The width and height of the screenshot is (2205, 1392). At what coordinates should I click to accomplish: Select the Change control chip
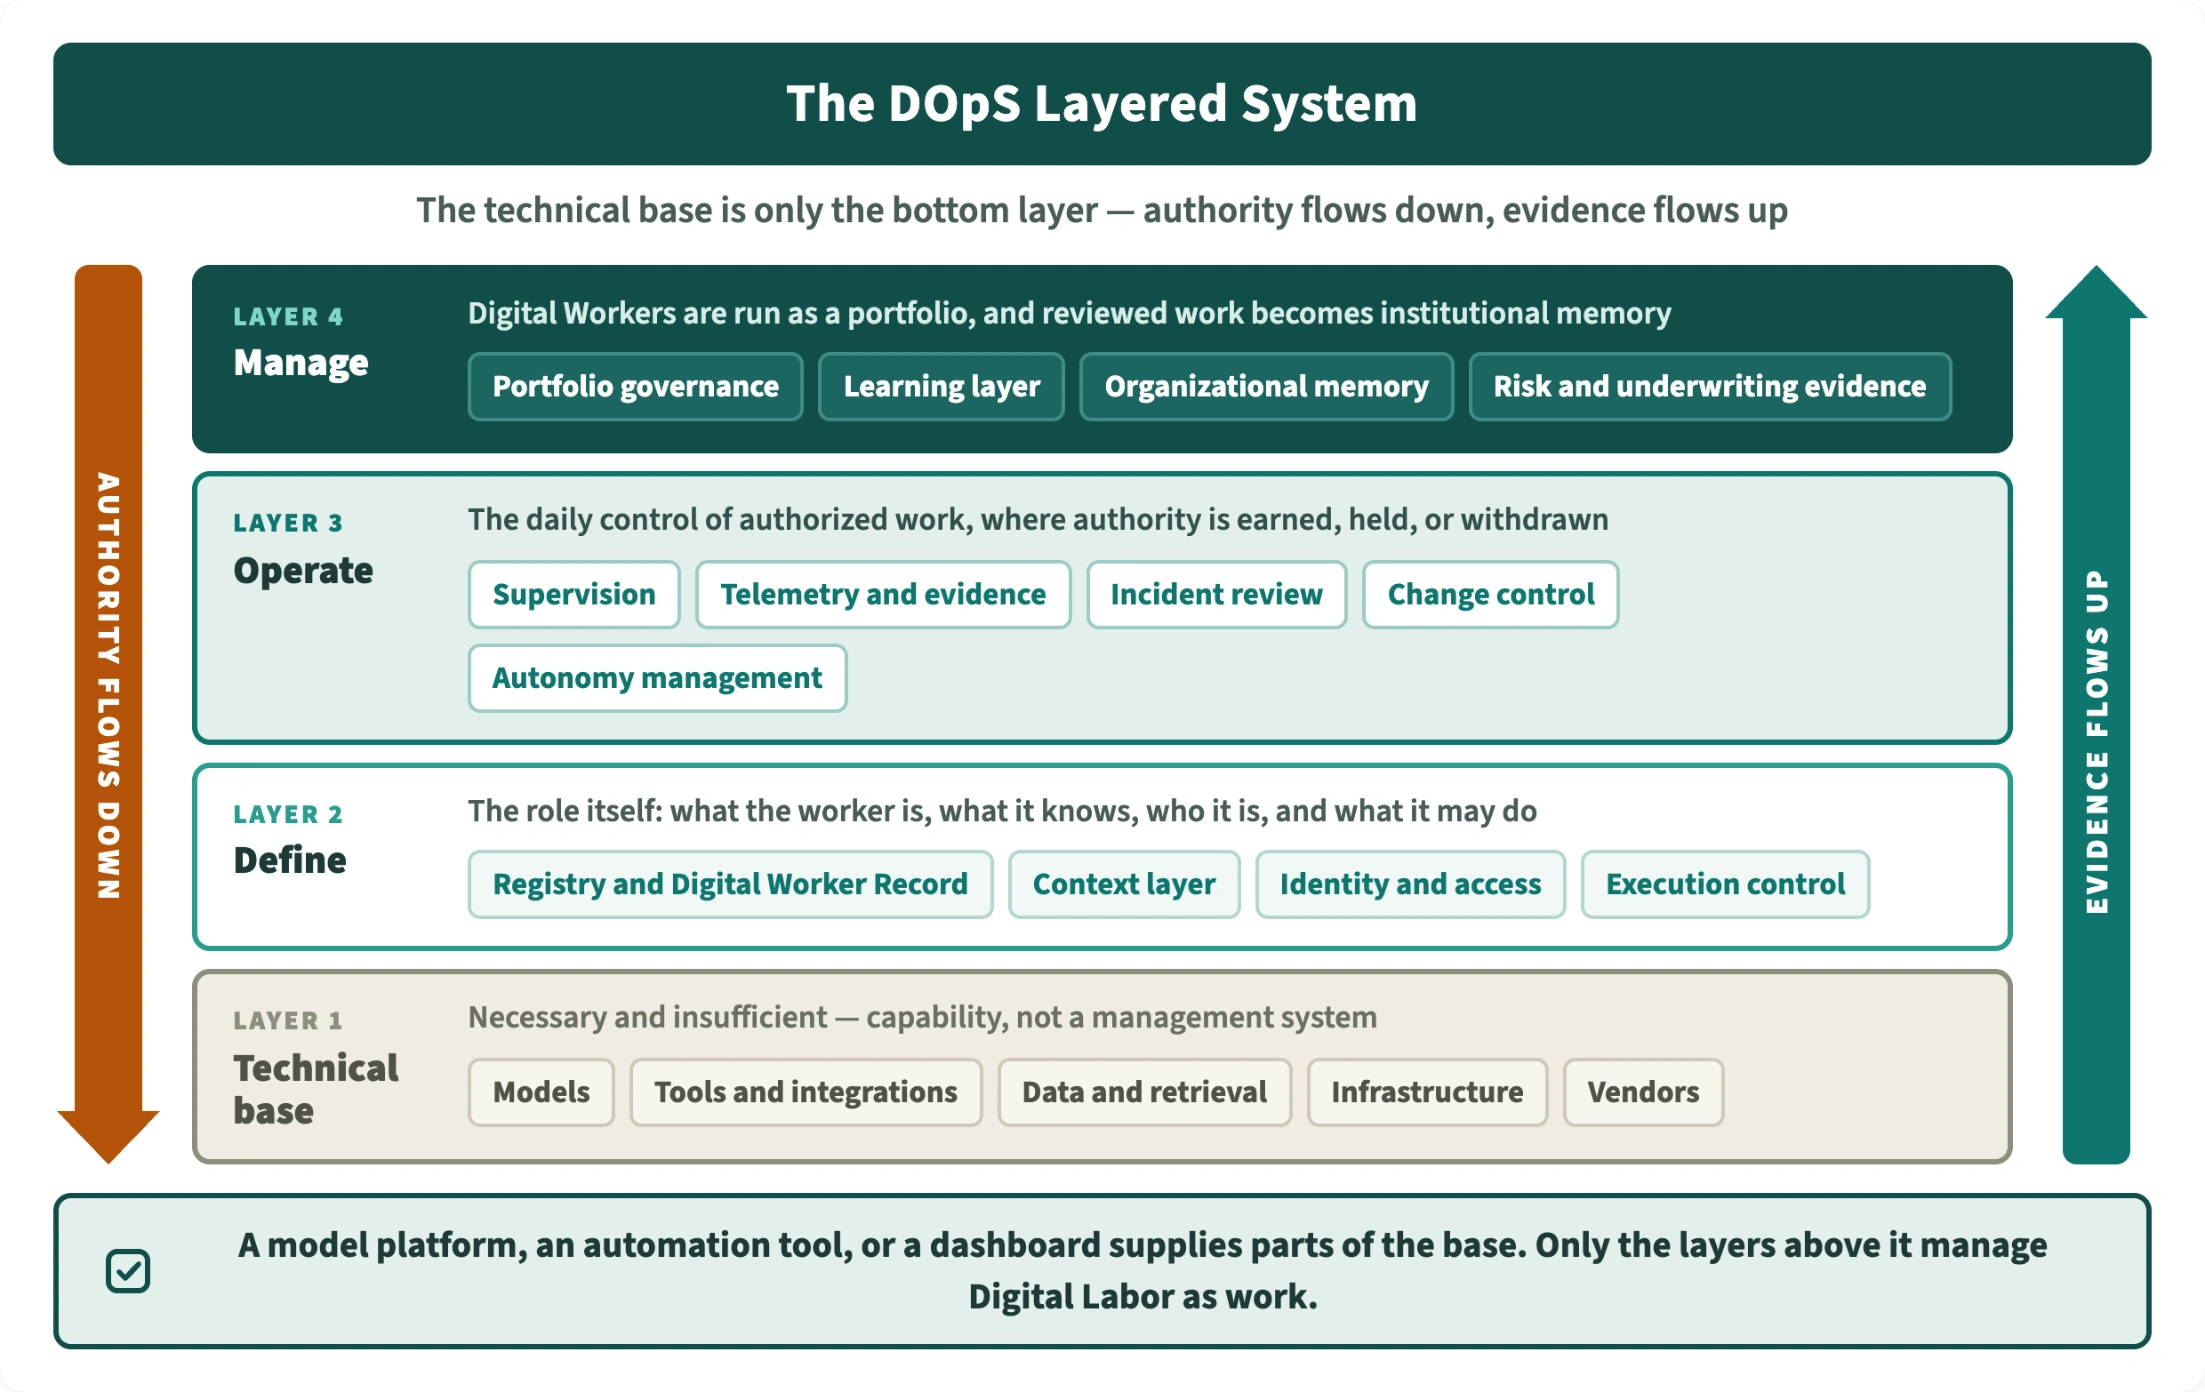point(1490,594)
